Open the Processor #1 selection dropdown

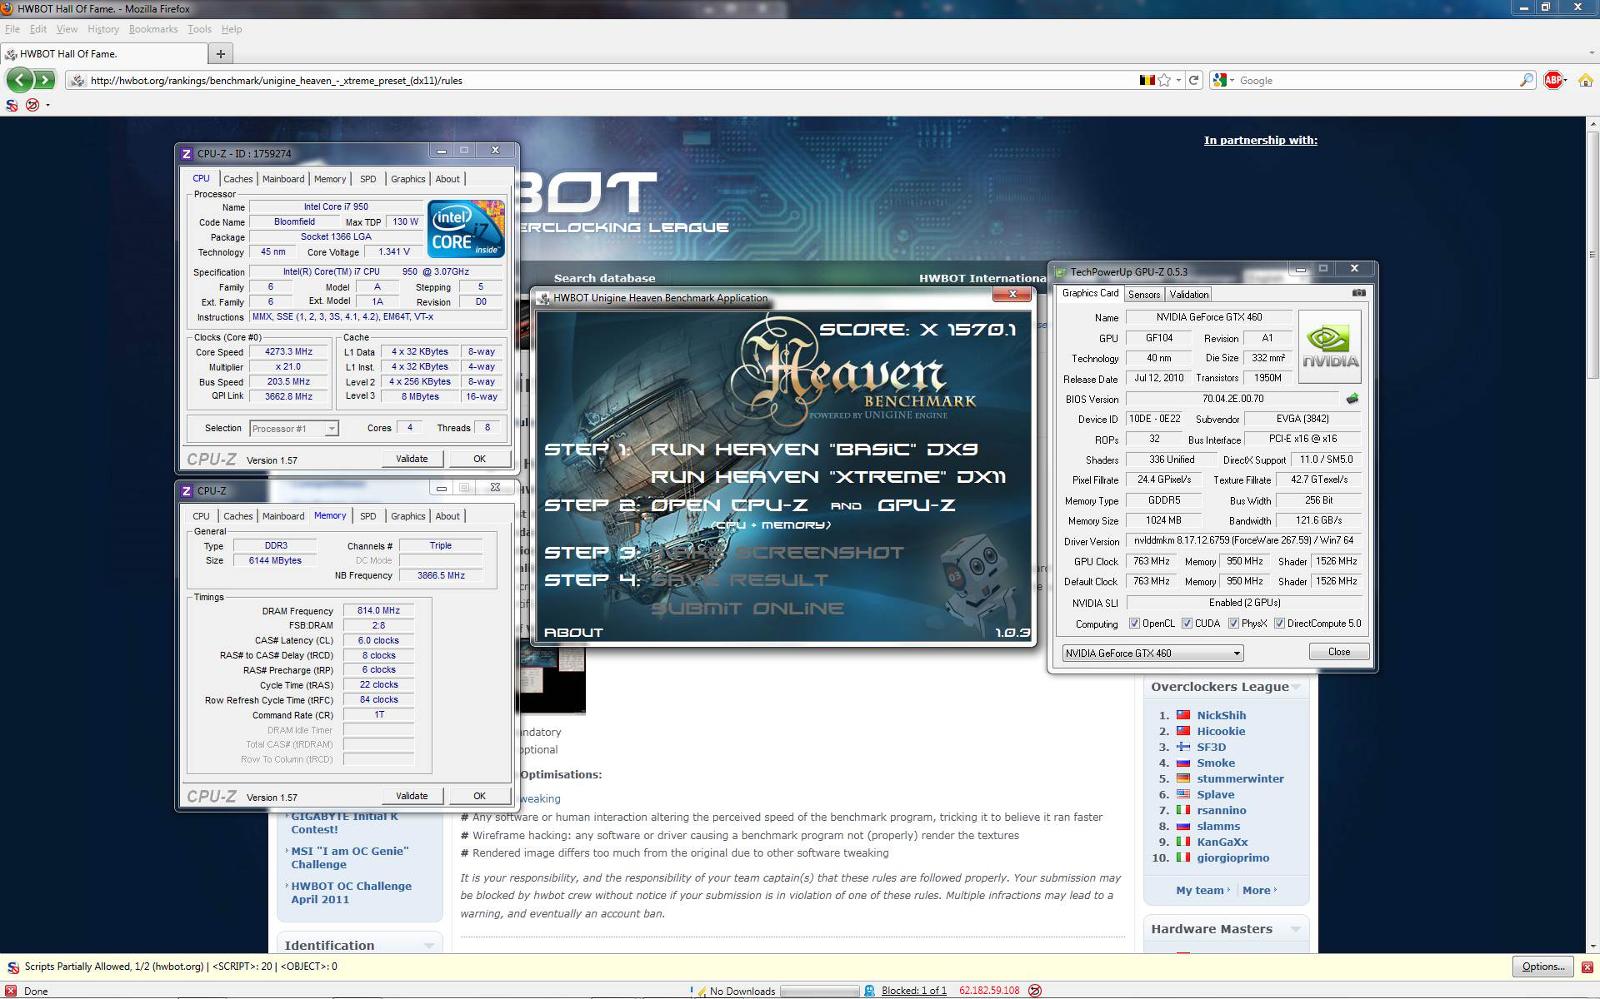click(x=294, y=428)
